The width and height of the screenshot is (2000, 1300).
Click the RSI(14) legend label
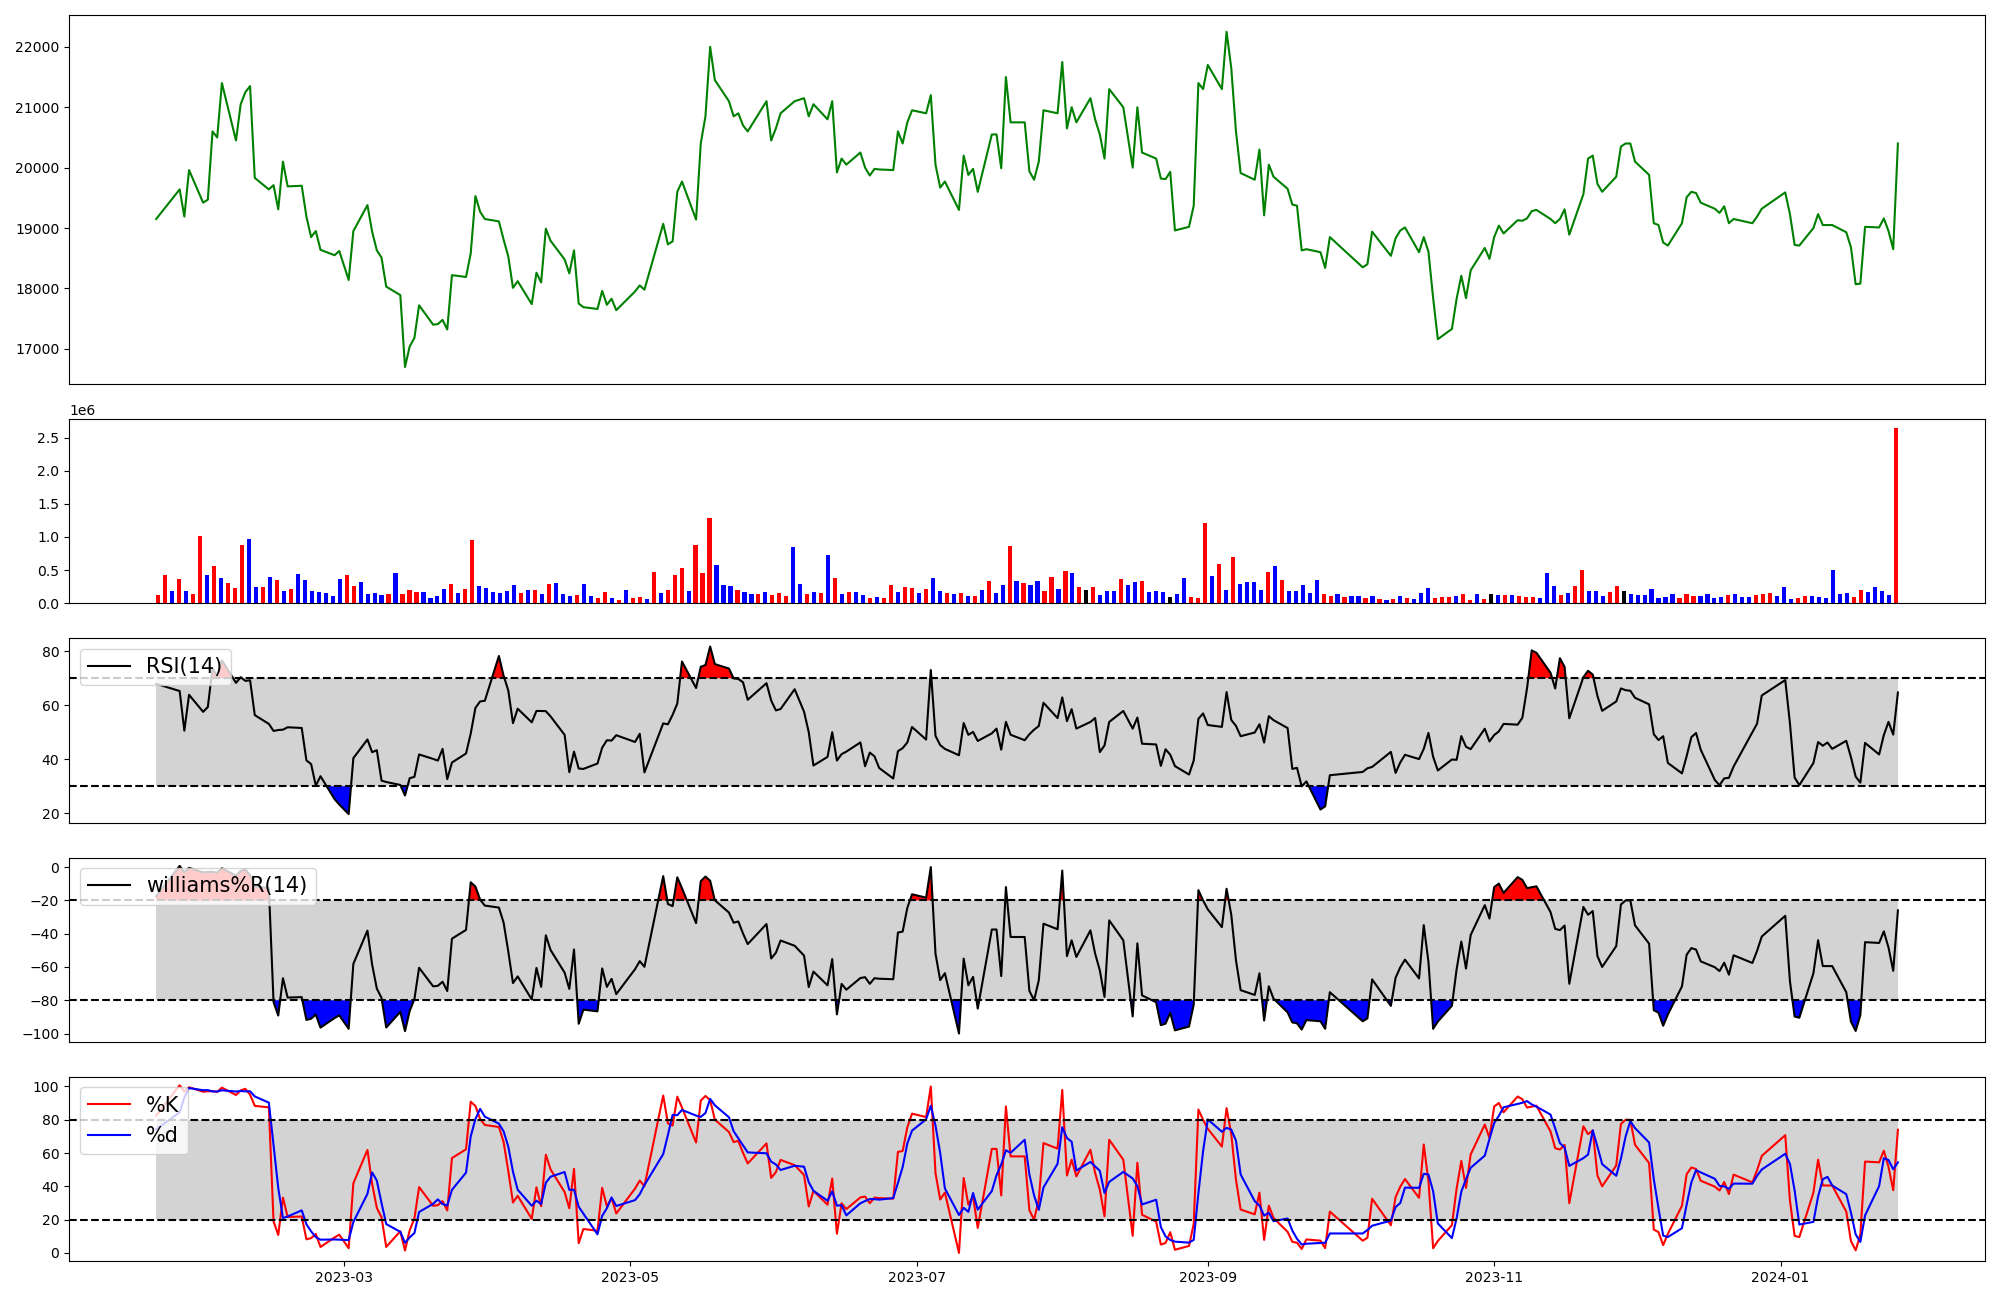184,666
